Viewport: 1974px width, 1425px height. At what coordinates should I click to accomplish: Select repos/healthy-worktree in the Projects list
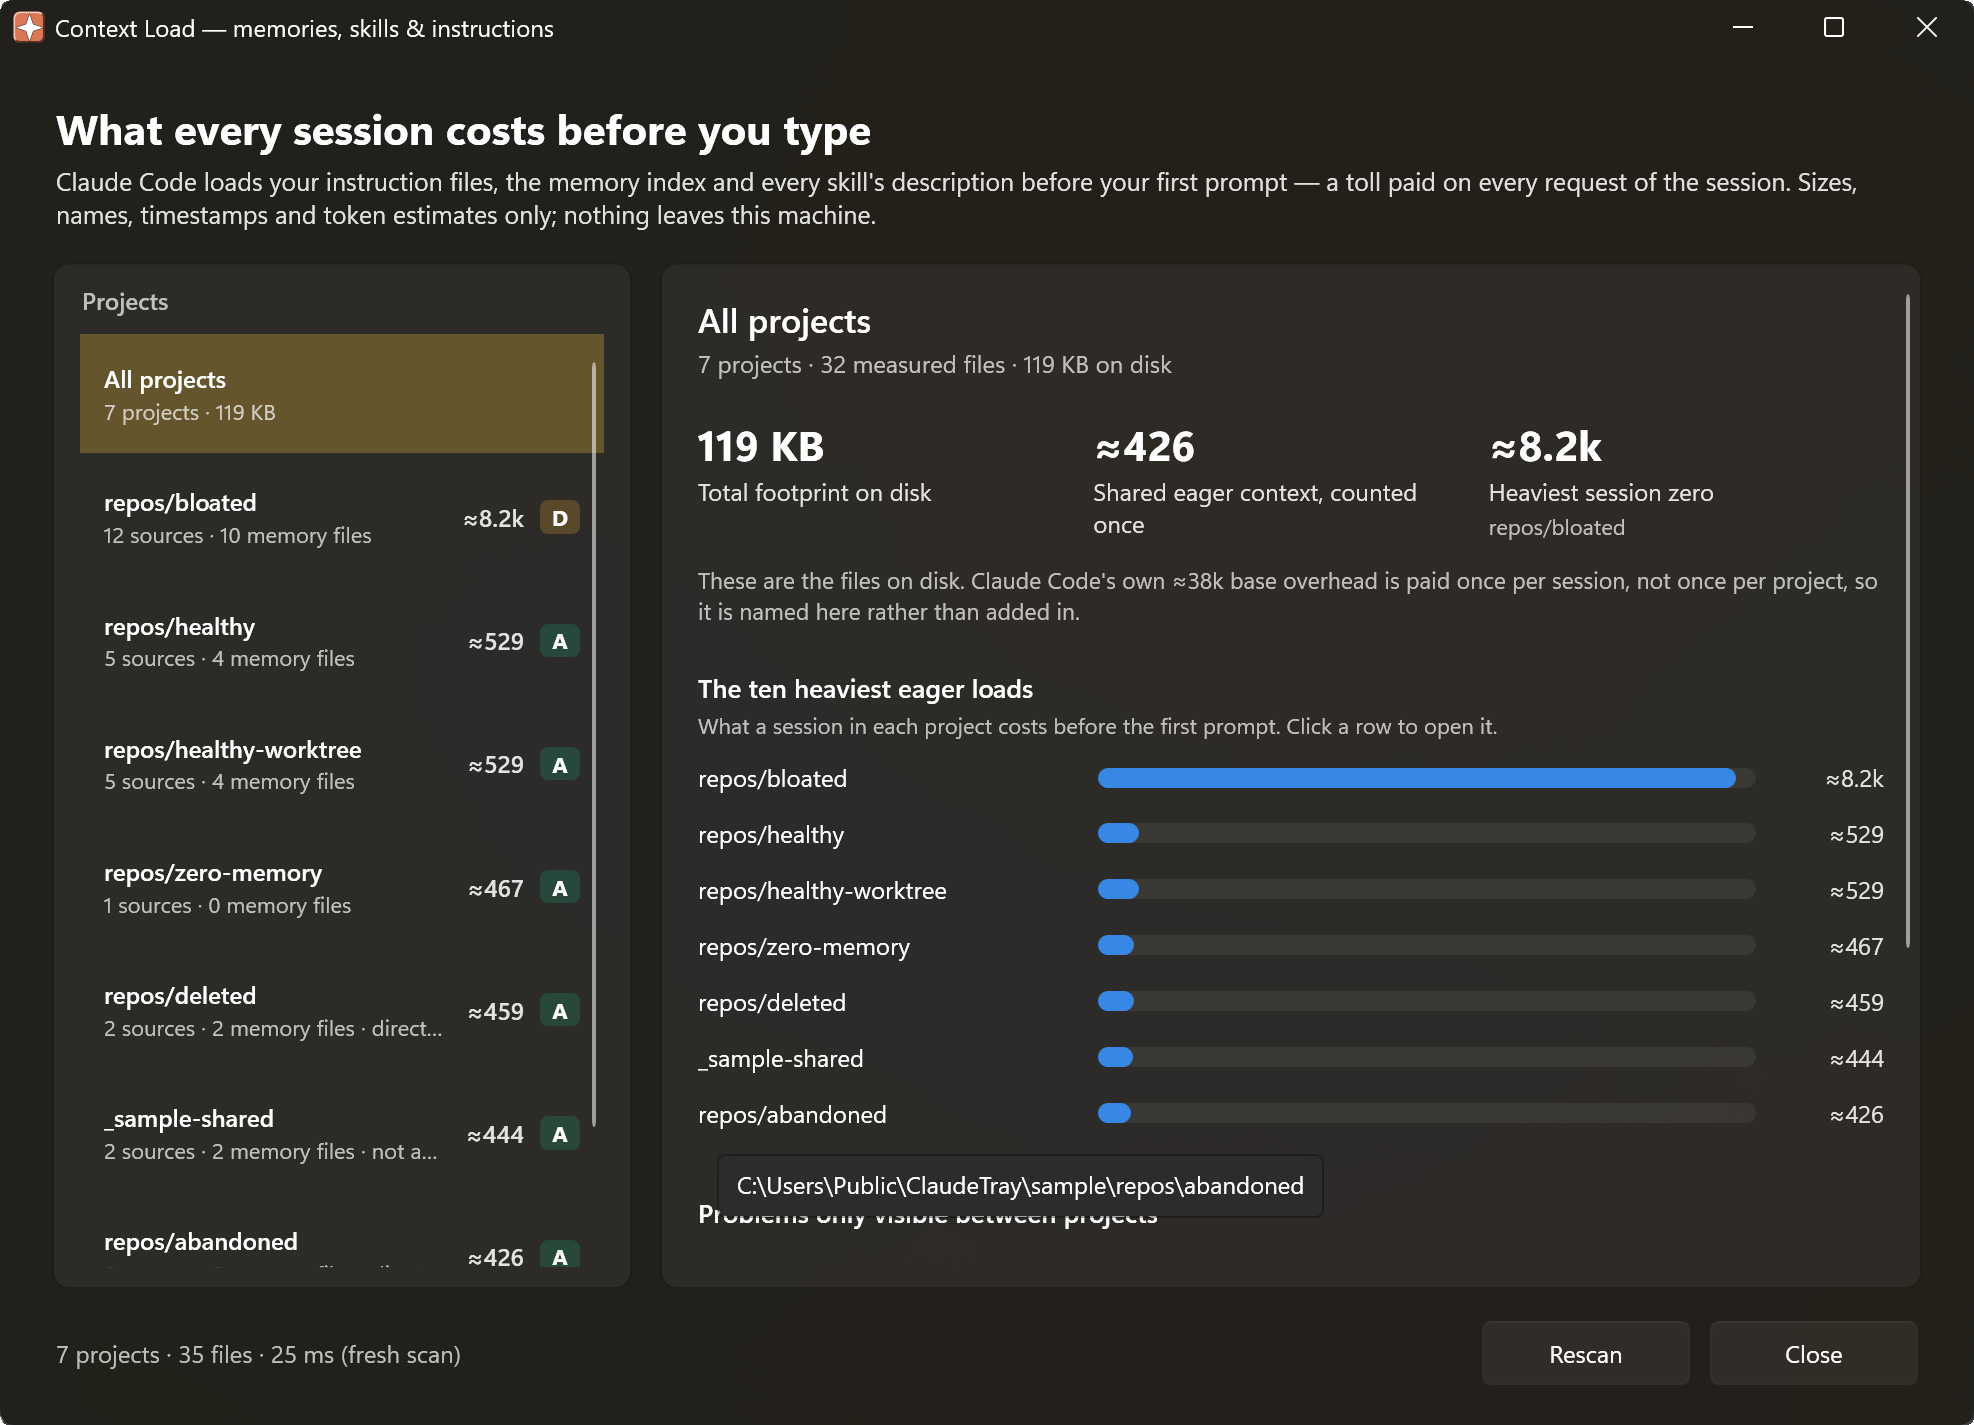coord(341,764)
